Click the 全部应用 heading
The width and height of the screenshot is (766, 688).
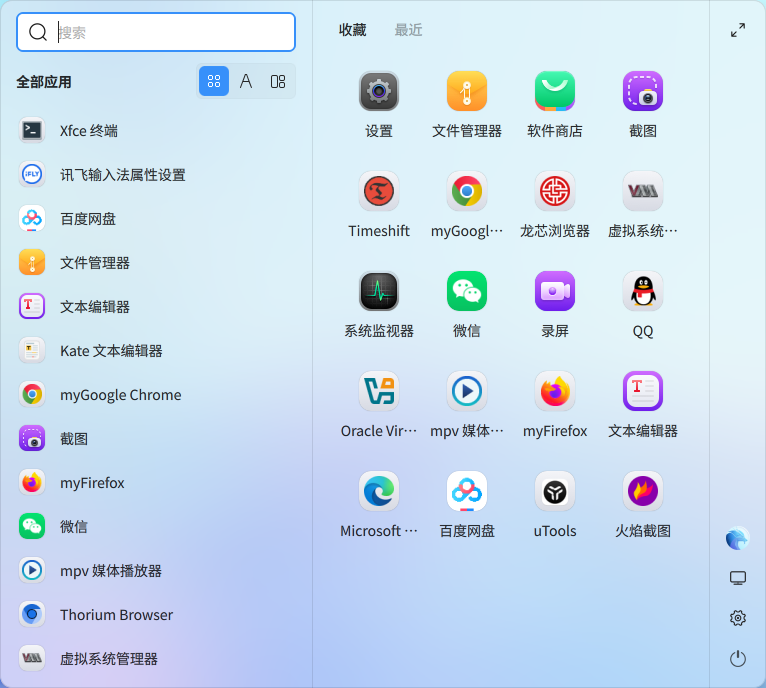coord(44,82)
